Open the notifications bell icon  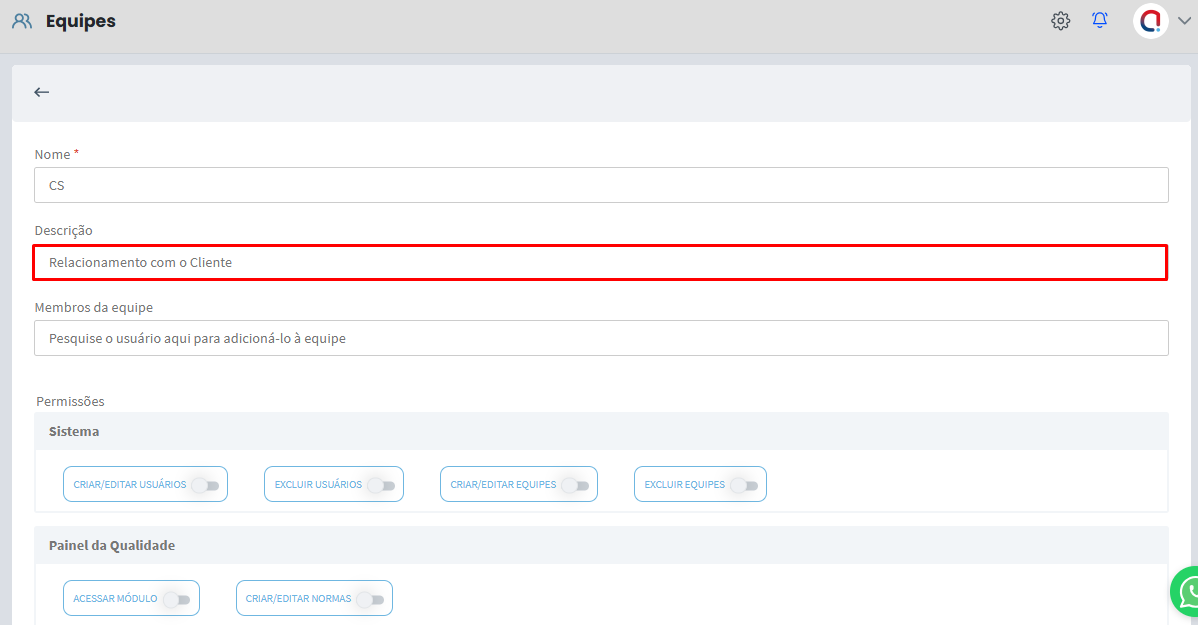(1100, 21)
